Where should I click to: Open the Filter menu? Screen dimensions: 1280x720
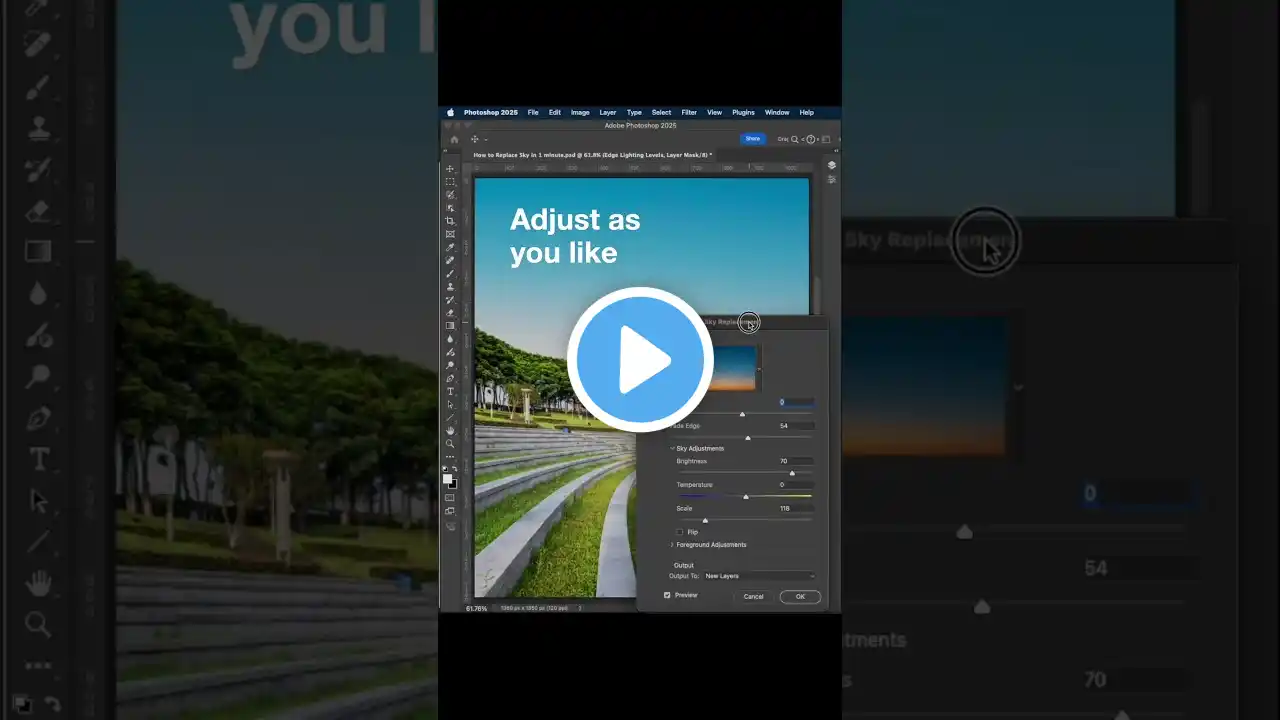pyautogui.click(x=689, y=112)
